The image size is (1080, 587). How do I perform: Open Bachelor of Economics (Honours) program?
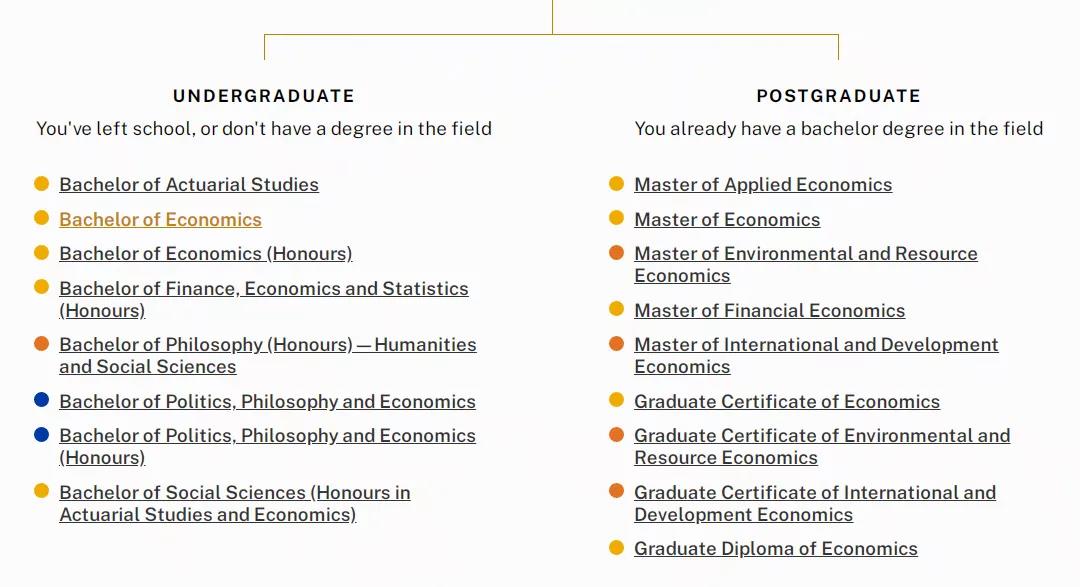(x=205, y=254)
